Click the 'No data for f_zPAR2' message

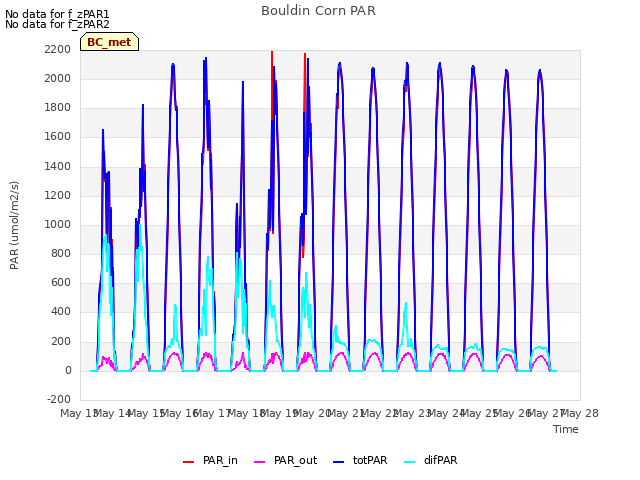(57, 24)
